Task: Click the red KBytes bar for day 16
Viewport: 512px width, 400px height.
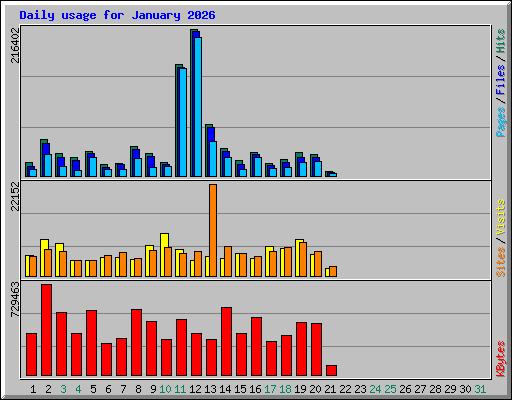Action: tap(257, 347)
